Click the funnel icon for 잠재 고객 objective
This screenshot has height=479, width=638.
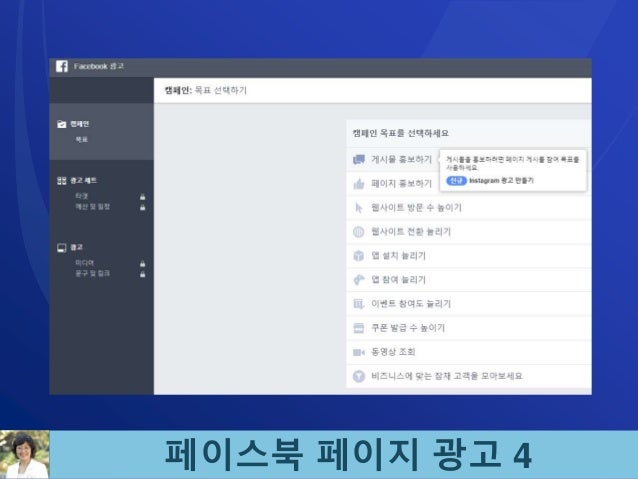pos(358,376)
